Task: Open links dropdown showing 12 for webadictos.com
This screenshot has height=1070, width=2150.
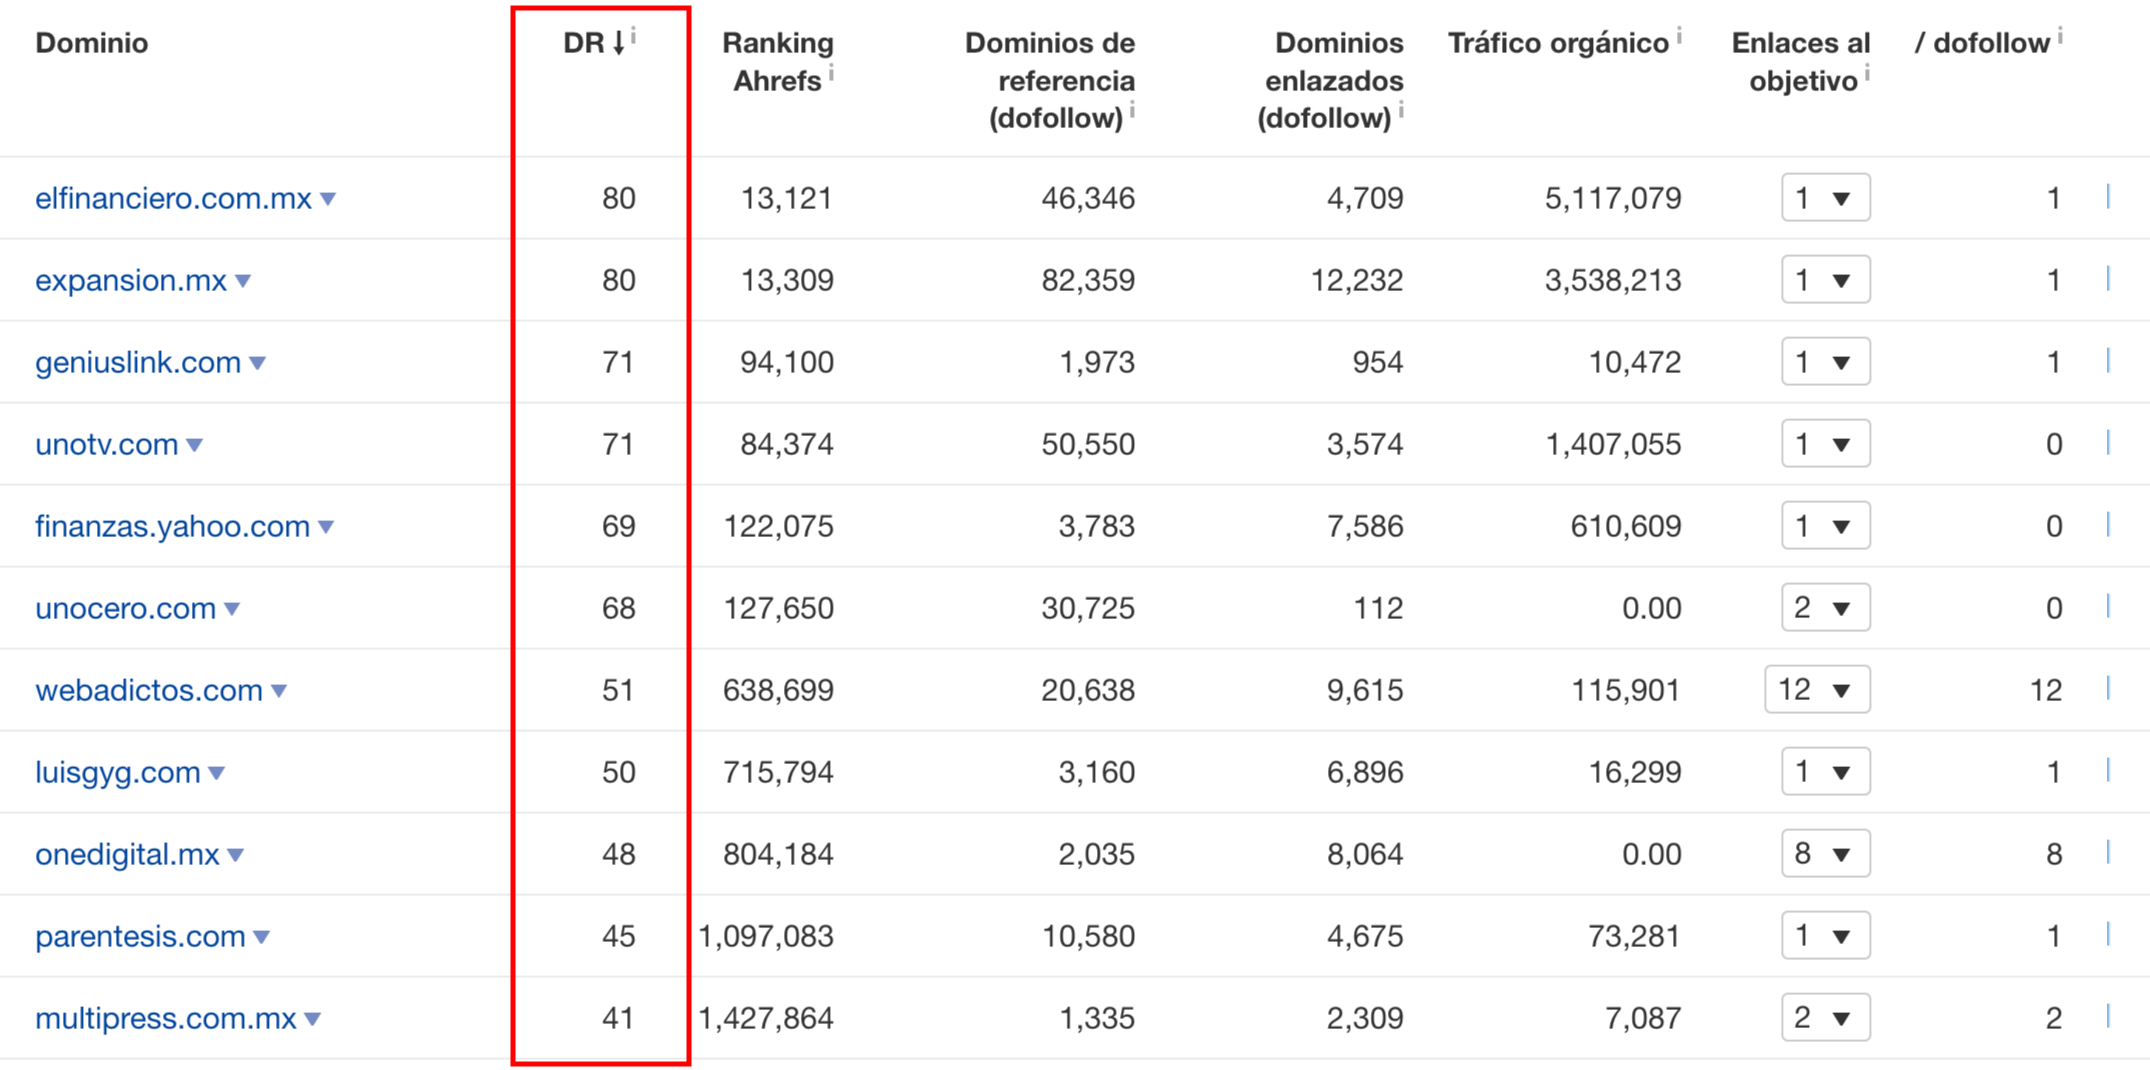Action: click(1817, 690)
